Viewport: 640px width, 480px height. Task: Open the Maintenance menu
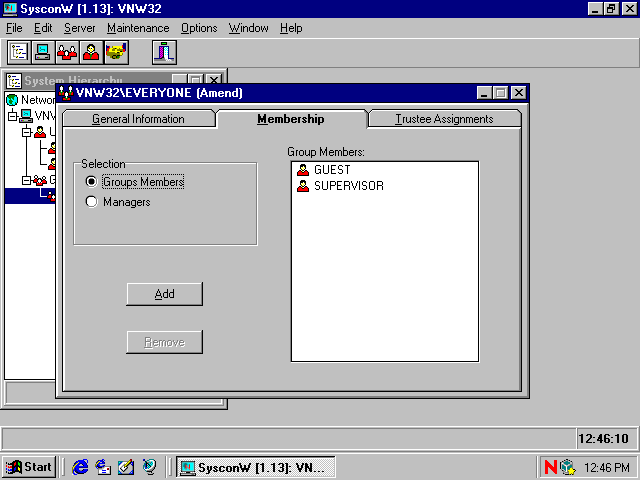[138, 28]
